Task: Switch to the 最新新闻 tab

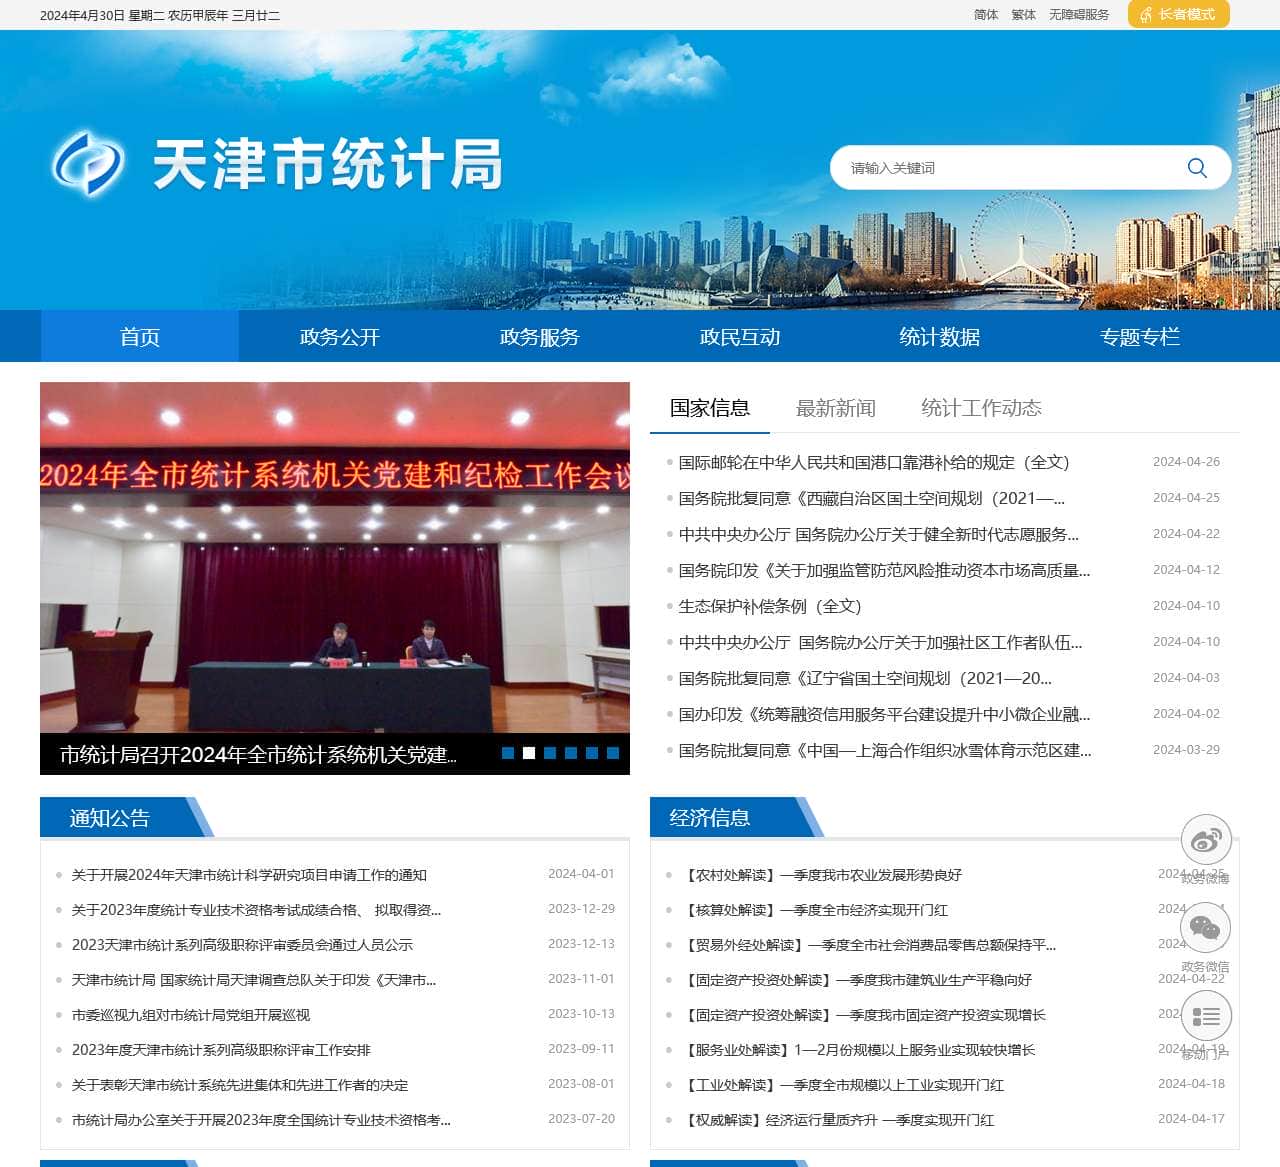Action: [x=836, y=407]
